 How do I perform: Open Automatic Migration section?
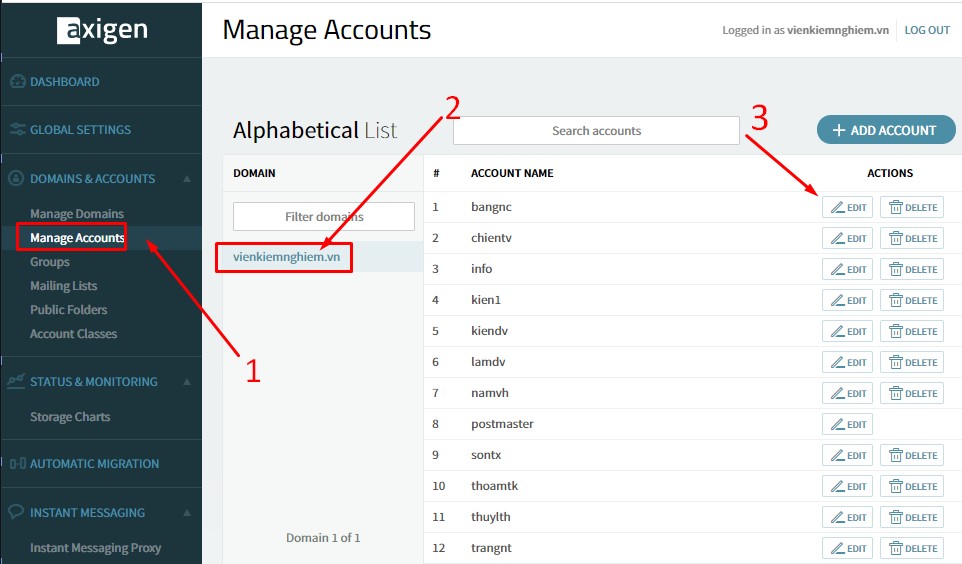(94, 464)
